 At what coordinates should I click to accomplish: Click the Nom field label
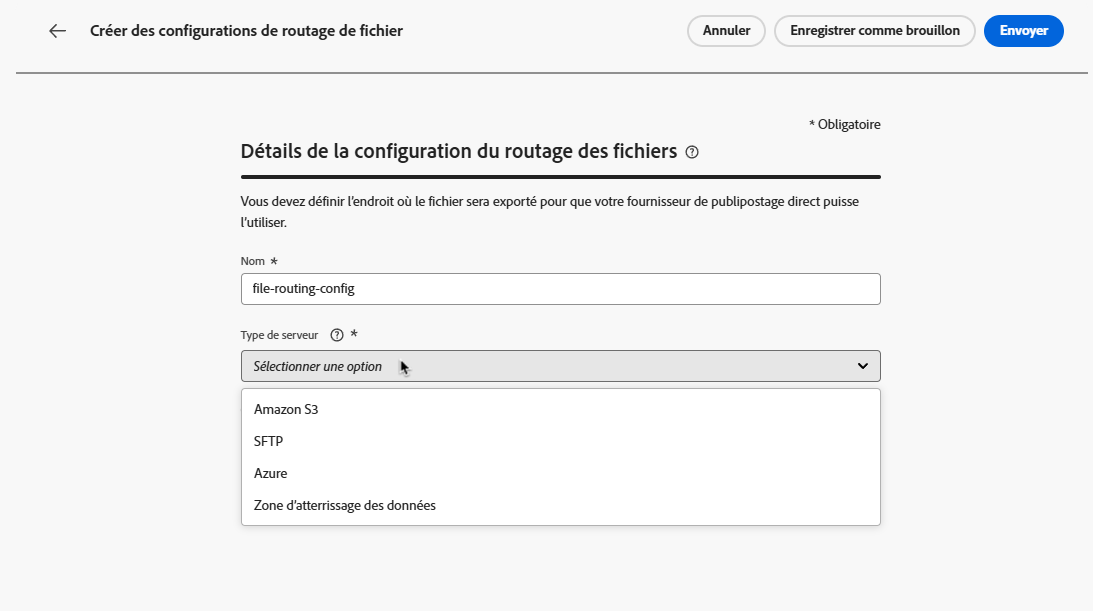[253, 261]
